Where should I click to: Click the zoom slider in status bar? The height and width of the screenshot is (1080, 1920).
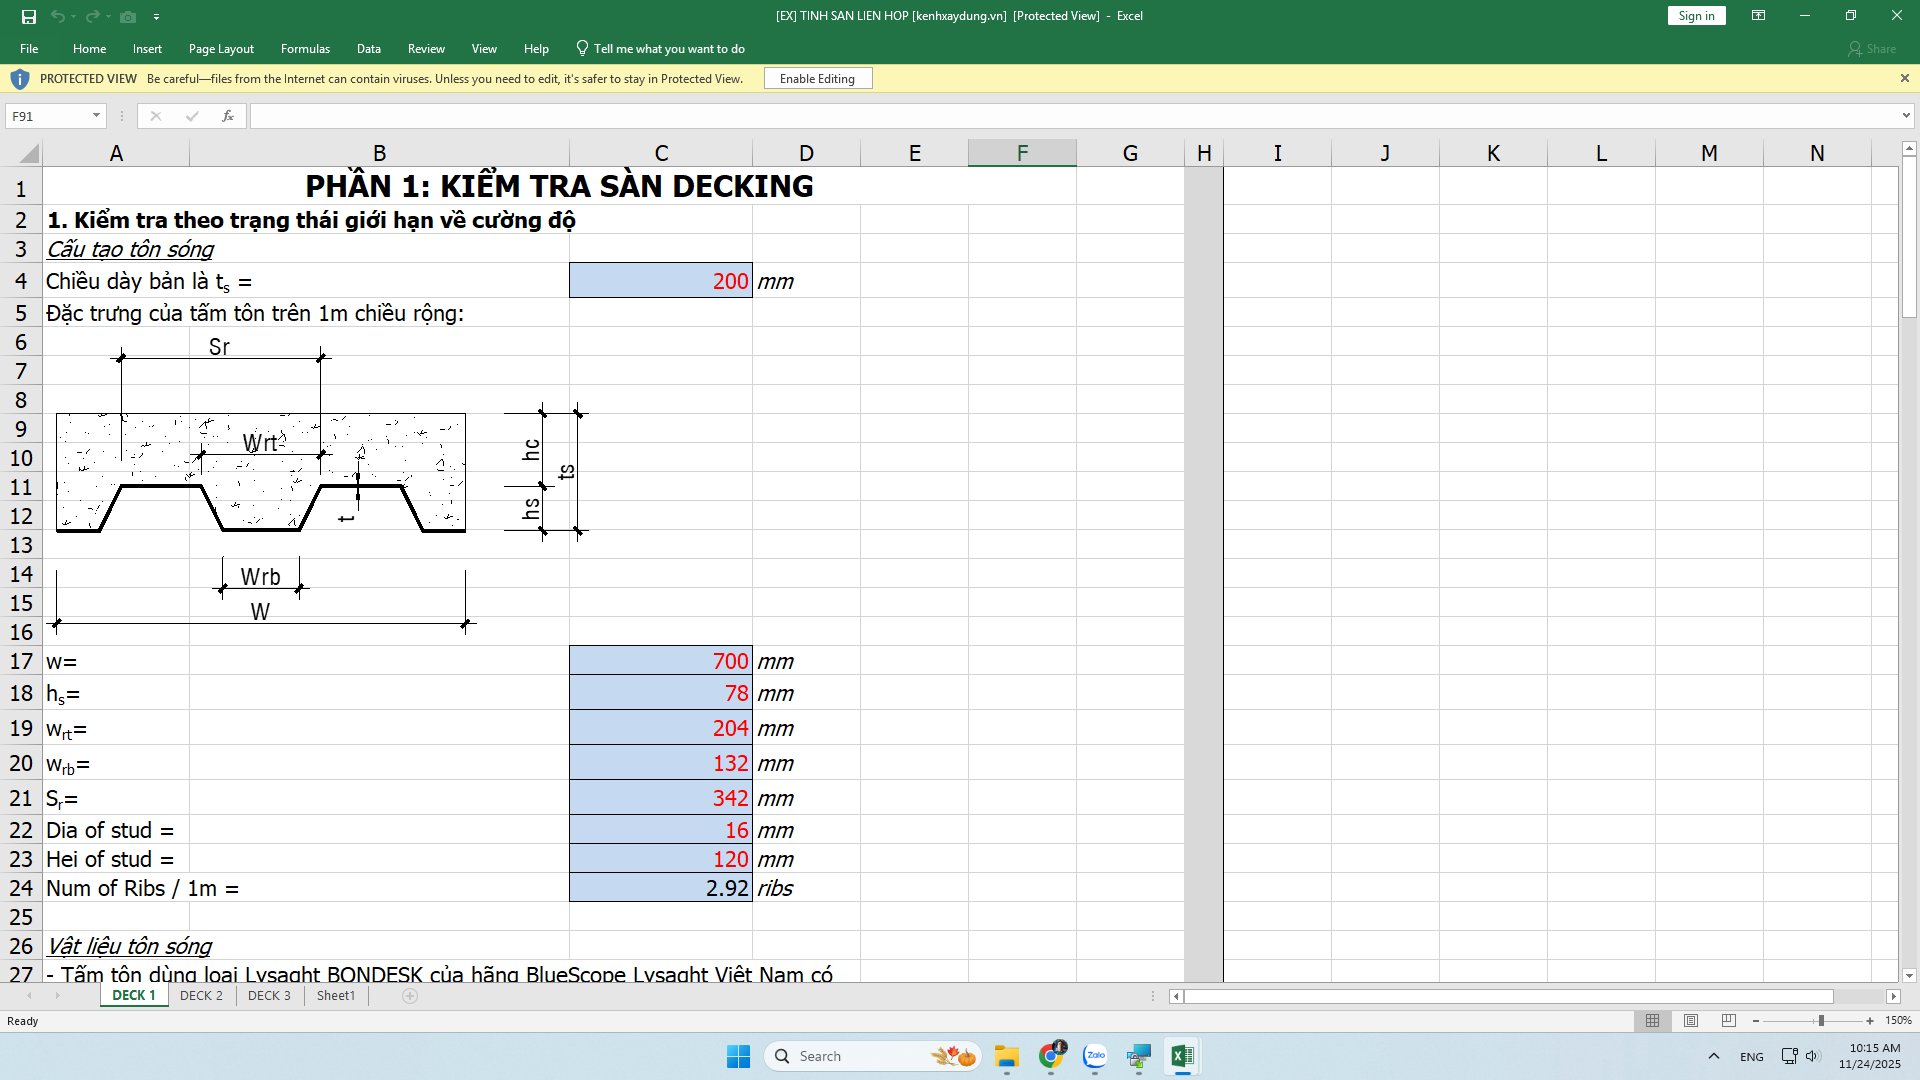pyautogui.click(x=1821, y=1021)
